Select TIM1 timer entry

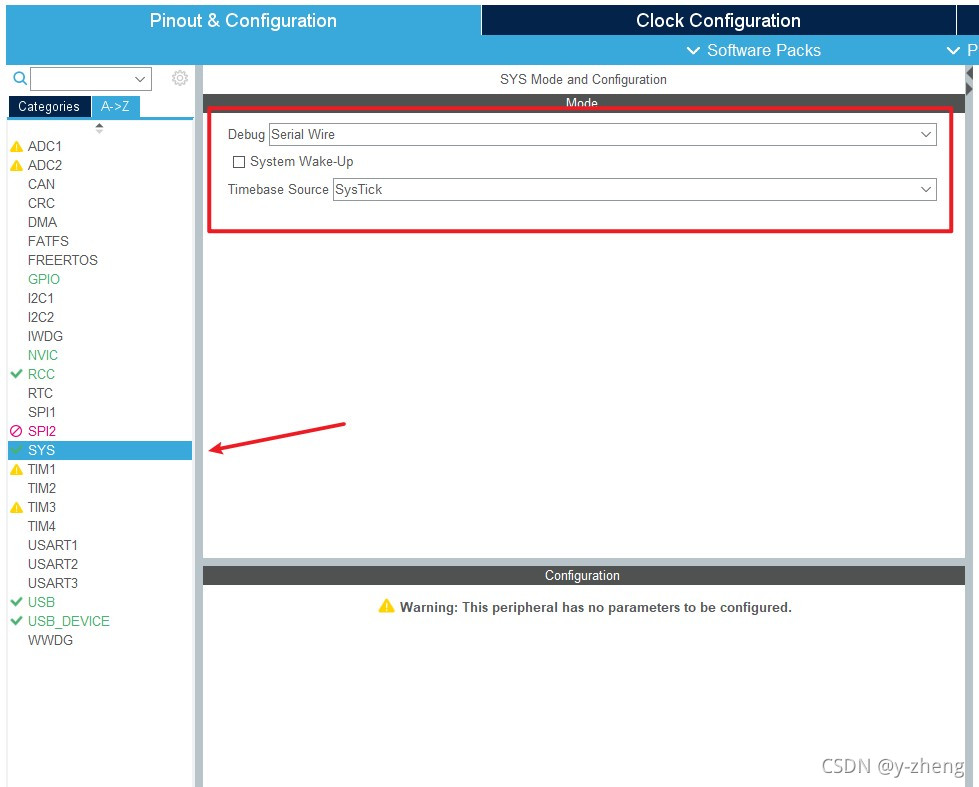[42, 469]
